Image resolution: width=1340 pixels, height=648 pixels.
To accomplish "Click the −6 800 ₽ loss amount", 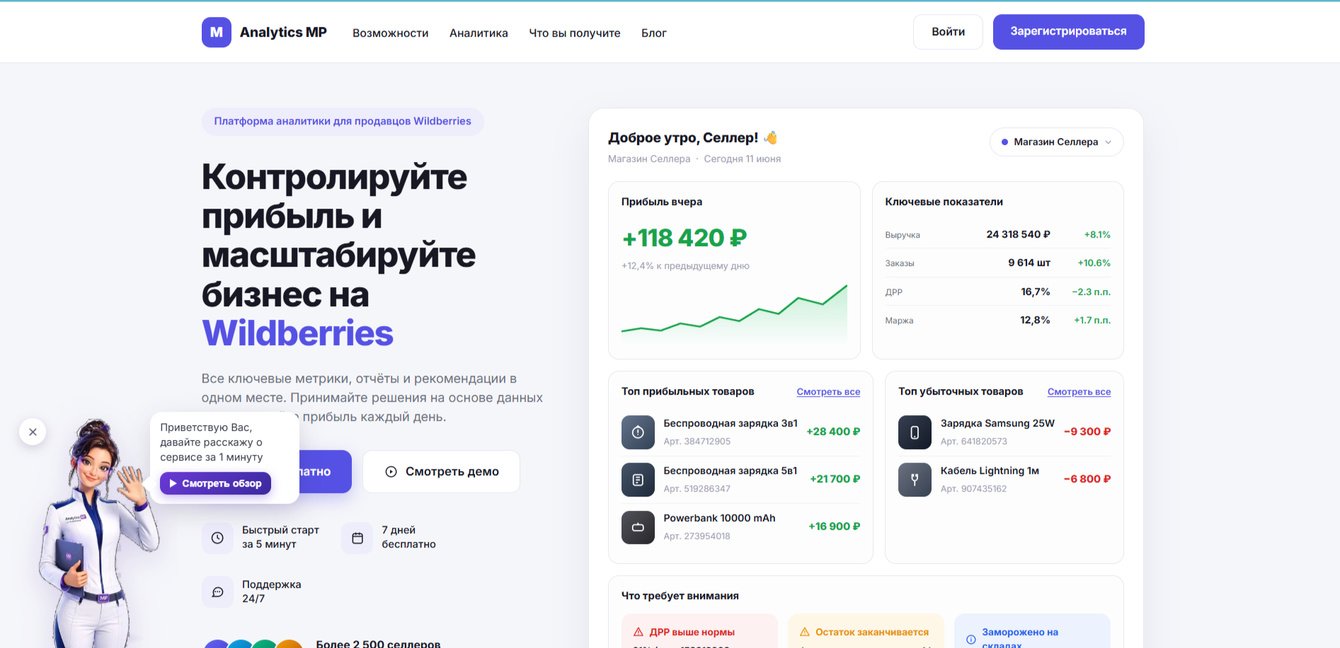I will tap(1087, 479).
